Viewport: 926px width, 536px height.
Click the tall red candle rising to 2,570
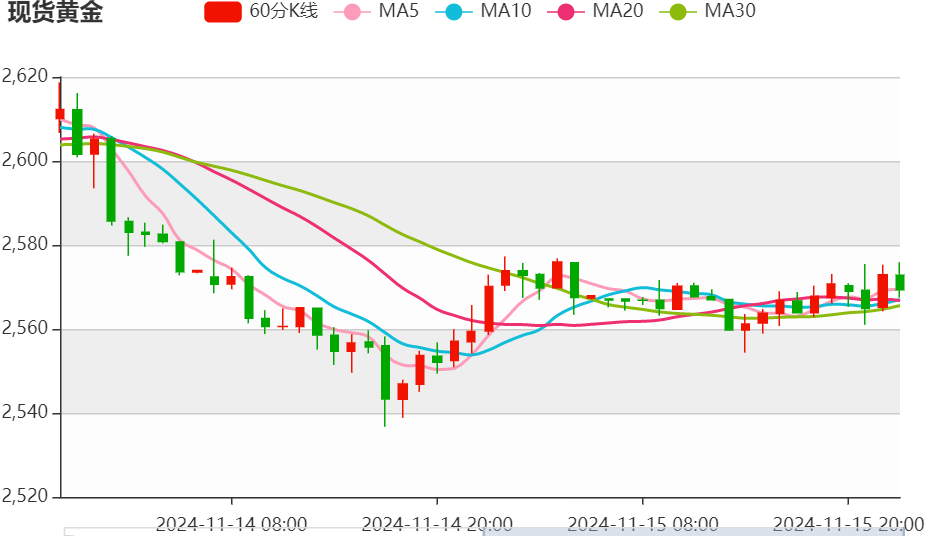pyautogui.click(x=489, y=309)
